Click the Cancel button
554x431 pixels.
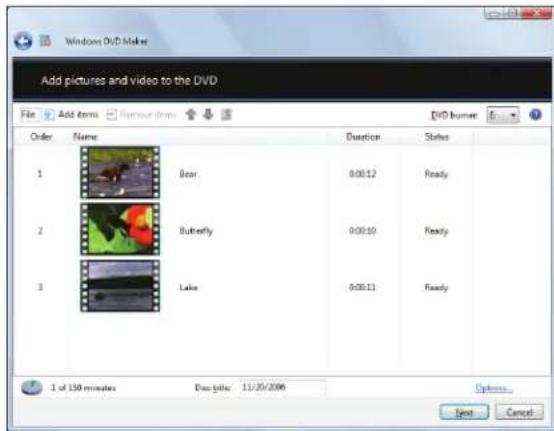(x=519, y=412)
